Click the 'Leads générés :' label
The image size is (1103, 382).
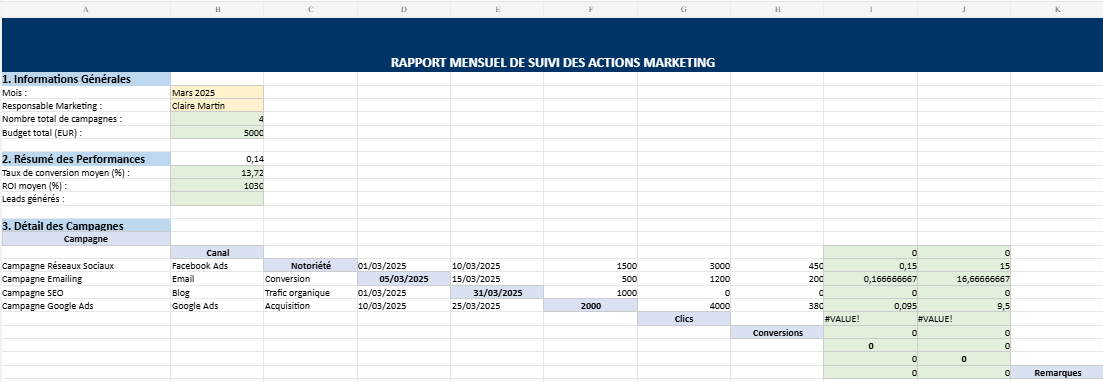pos(86,199)
